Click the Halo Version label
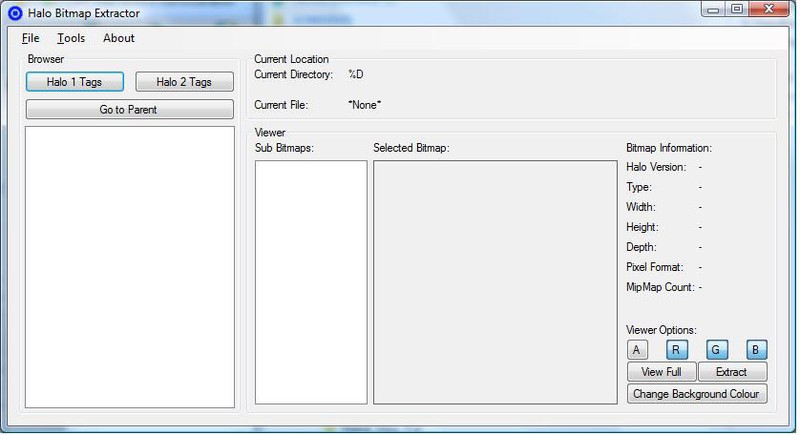Image resolution: width=800 pixels, height=435 pixels. tap(656, 167)
